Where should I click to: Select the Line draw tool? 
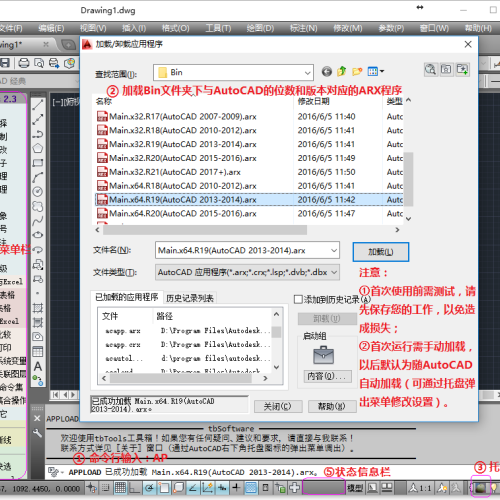(38, 105)
